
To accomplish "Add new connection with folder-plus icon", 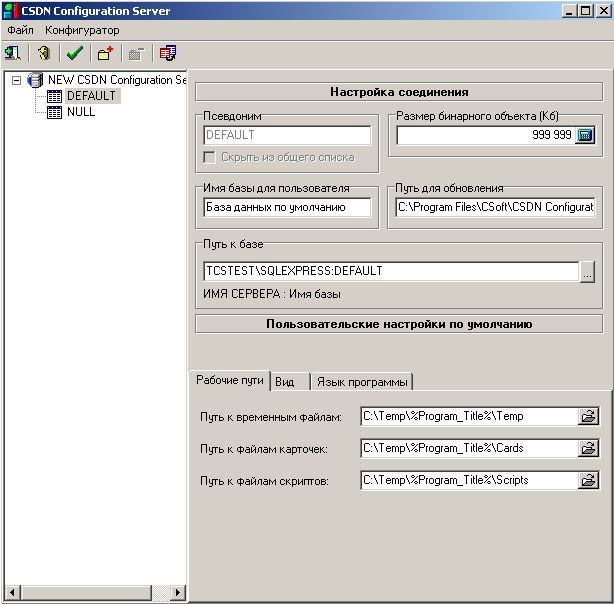I will pyautogui.click(x=105, y=53).
